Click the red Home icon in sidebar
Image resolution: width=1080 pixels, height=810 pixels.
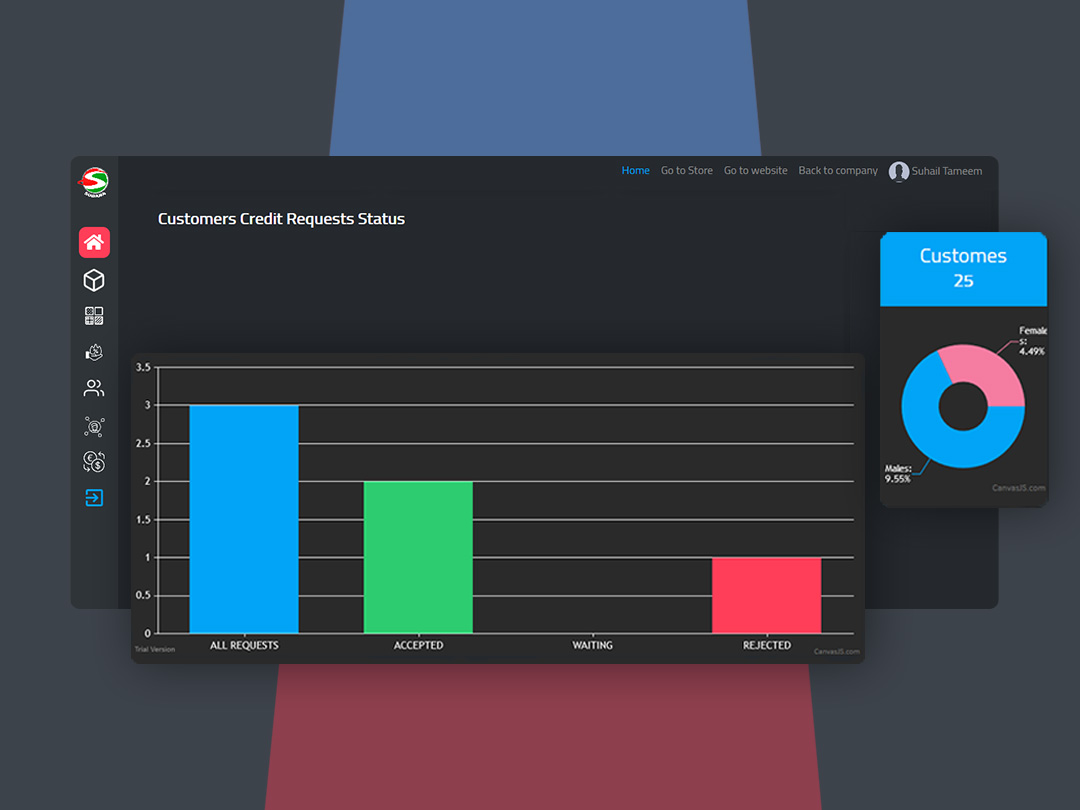click(x=94, y=242)
